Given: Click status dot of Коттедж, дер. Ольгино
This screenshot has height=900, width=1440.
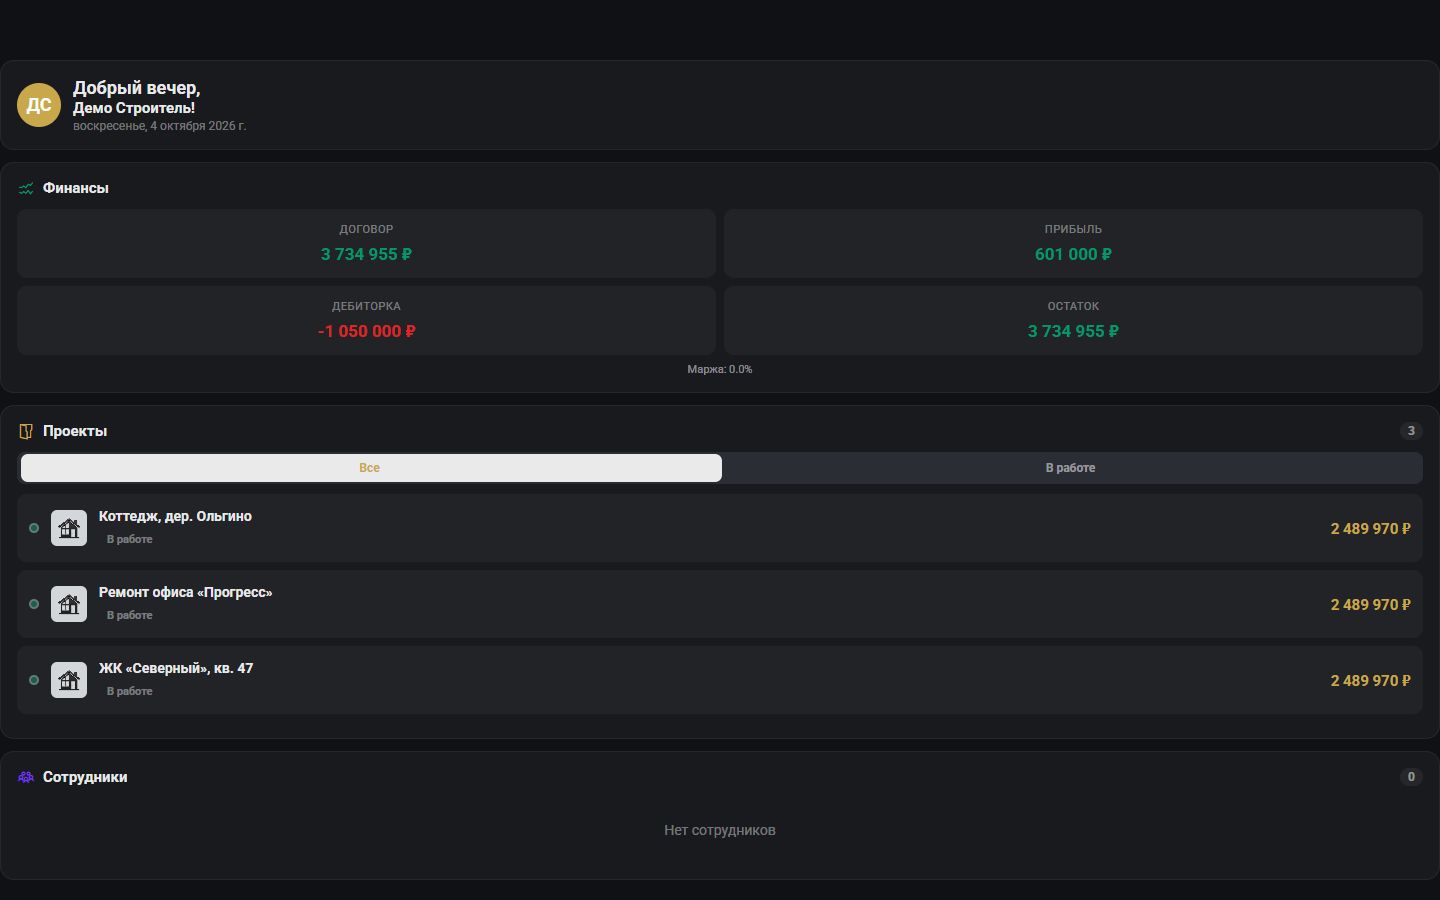Looking at the screenshot, I should pyautogui.click(x=34, y=528).
